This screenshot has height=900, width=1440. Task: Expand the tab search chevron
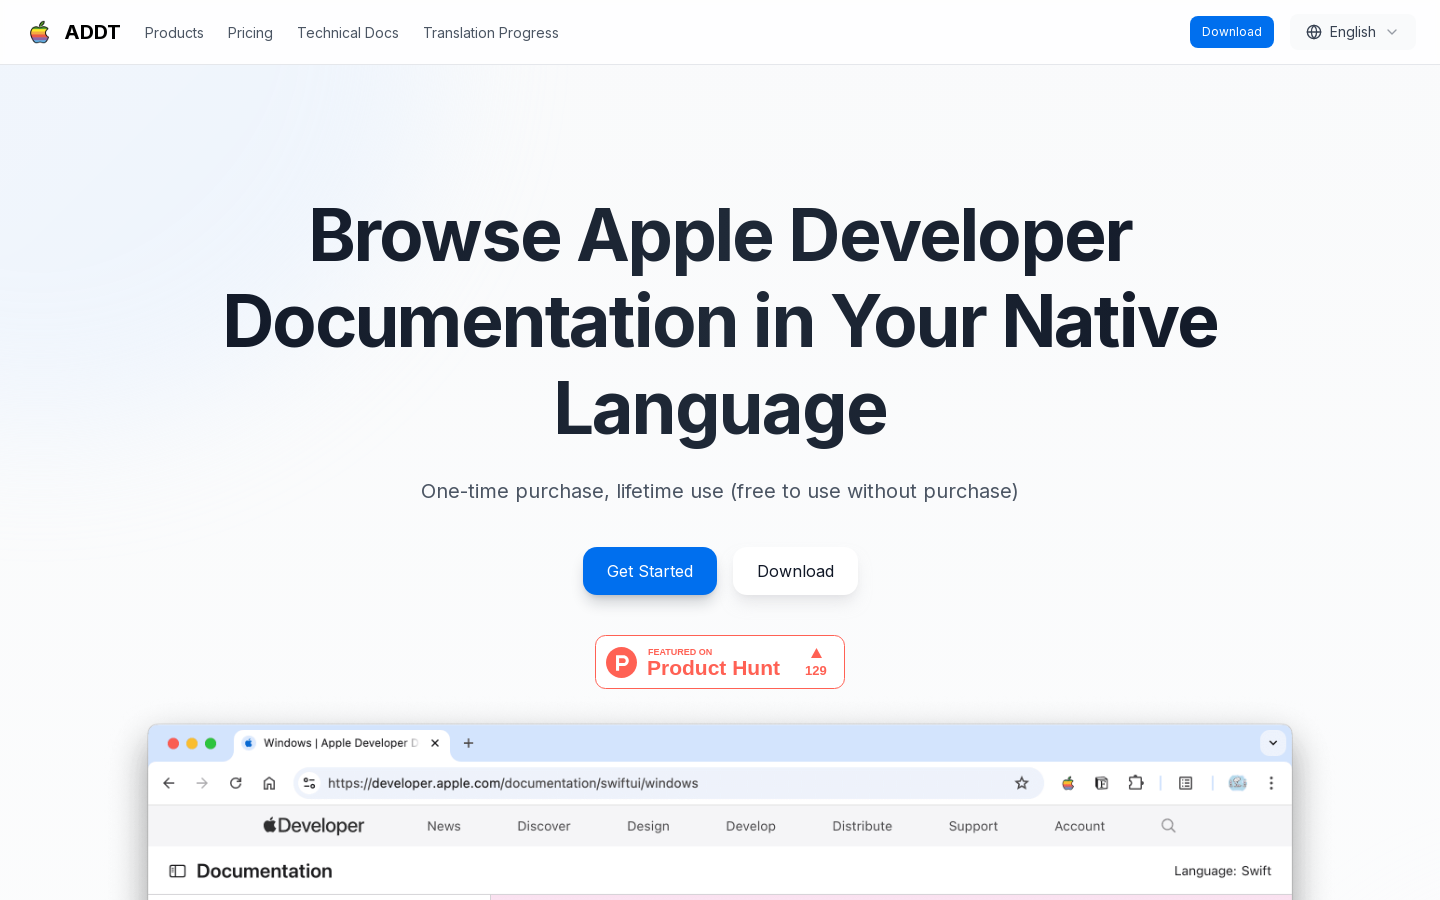pyautogui.click(x=1273, y=743)
